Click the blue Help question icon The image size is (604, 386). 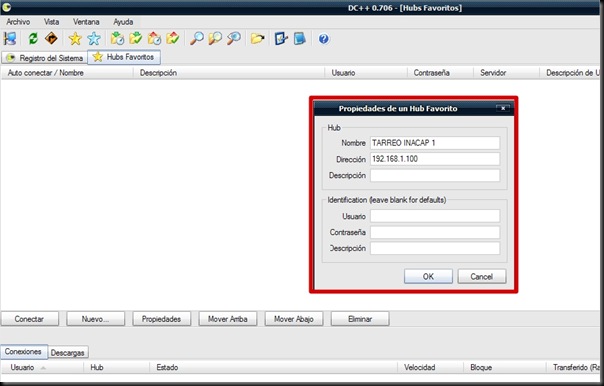[x=324, y=39]
